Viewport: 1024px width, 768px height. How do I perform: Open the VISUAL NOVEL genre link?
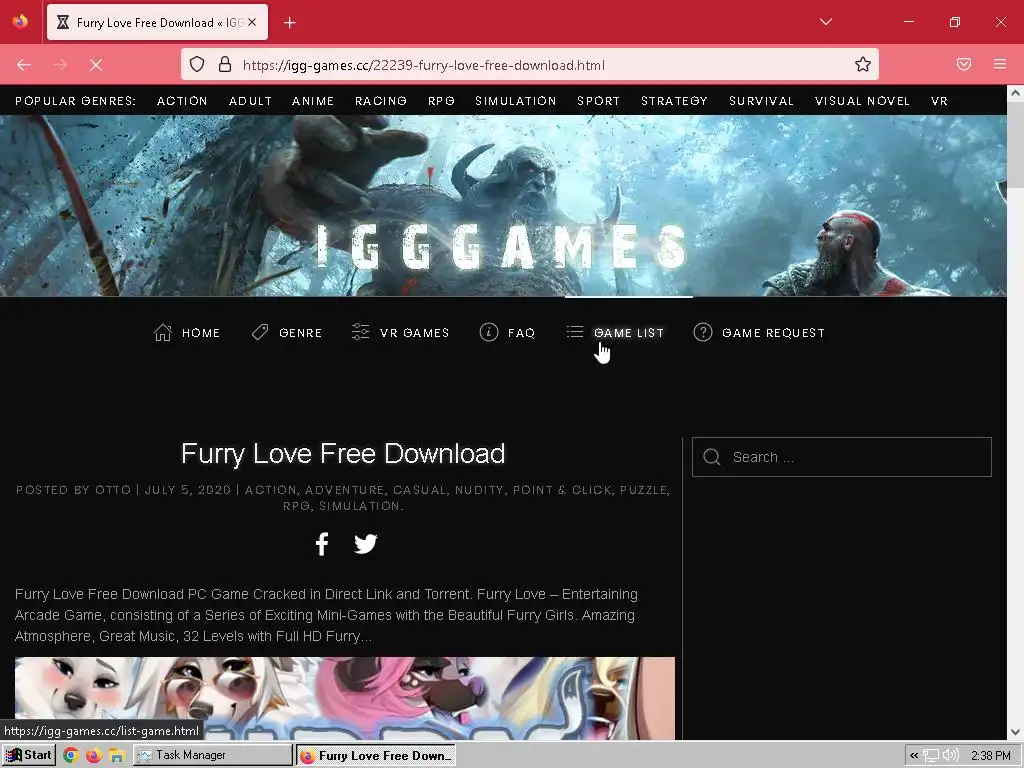pos(862,101)
